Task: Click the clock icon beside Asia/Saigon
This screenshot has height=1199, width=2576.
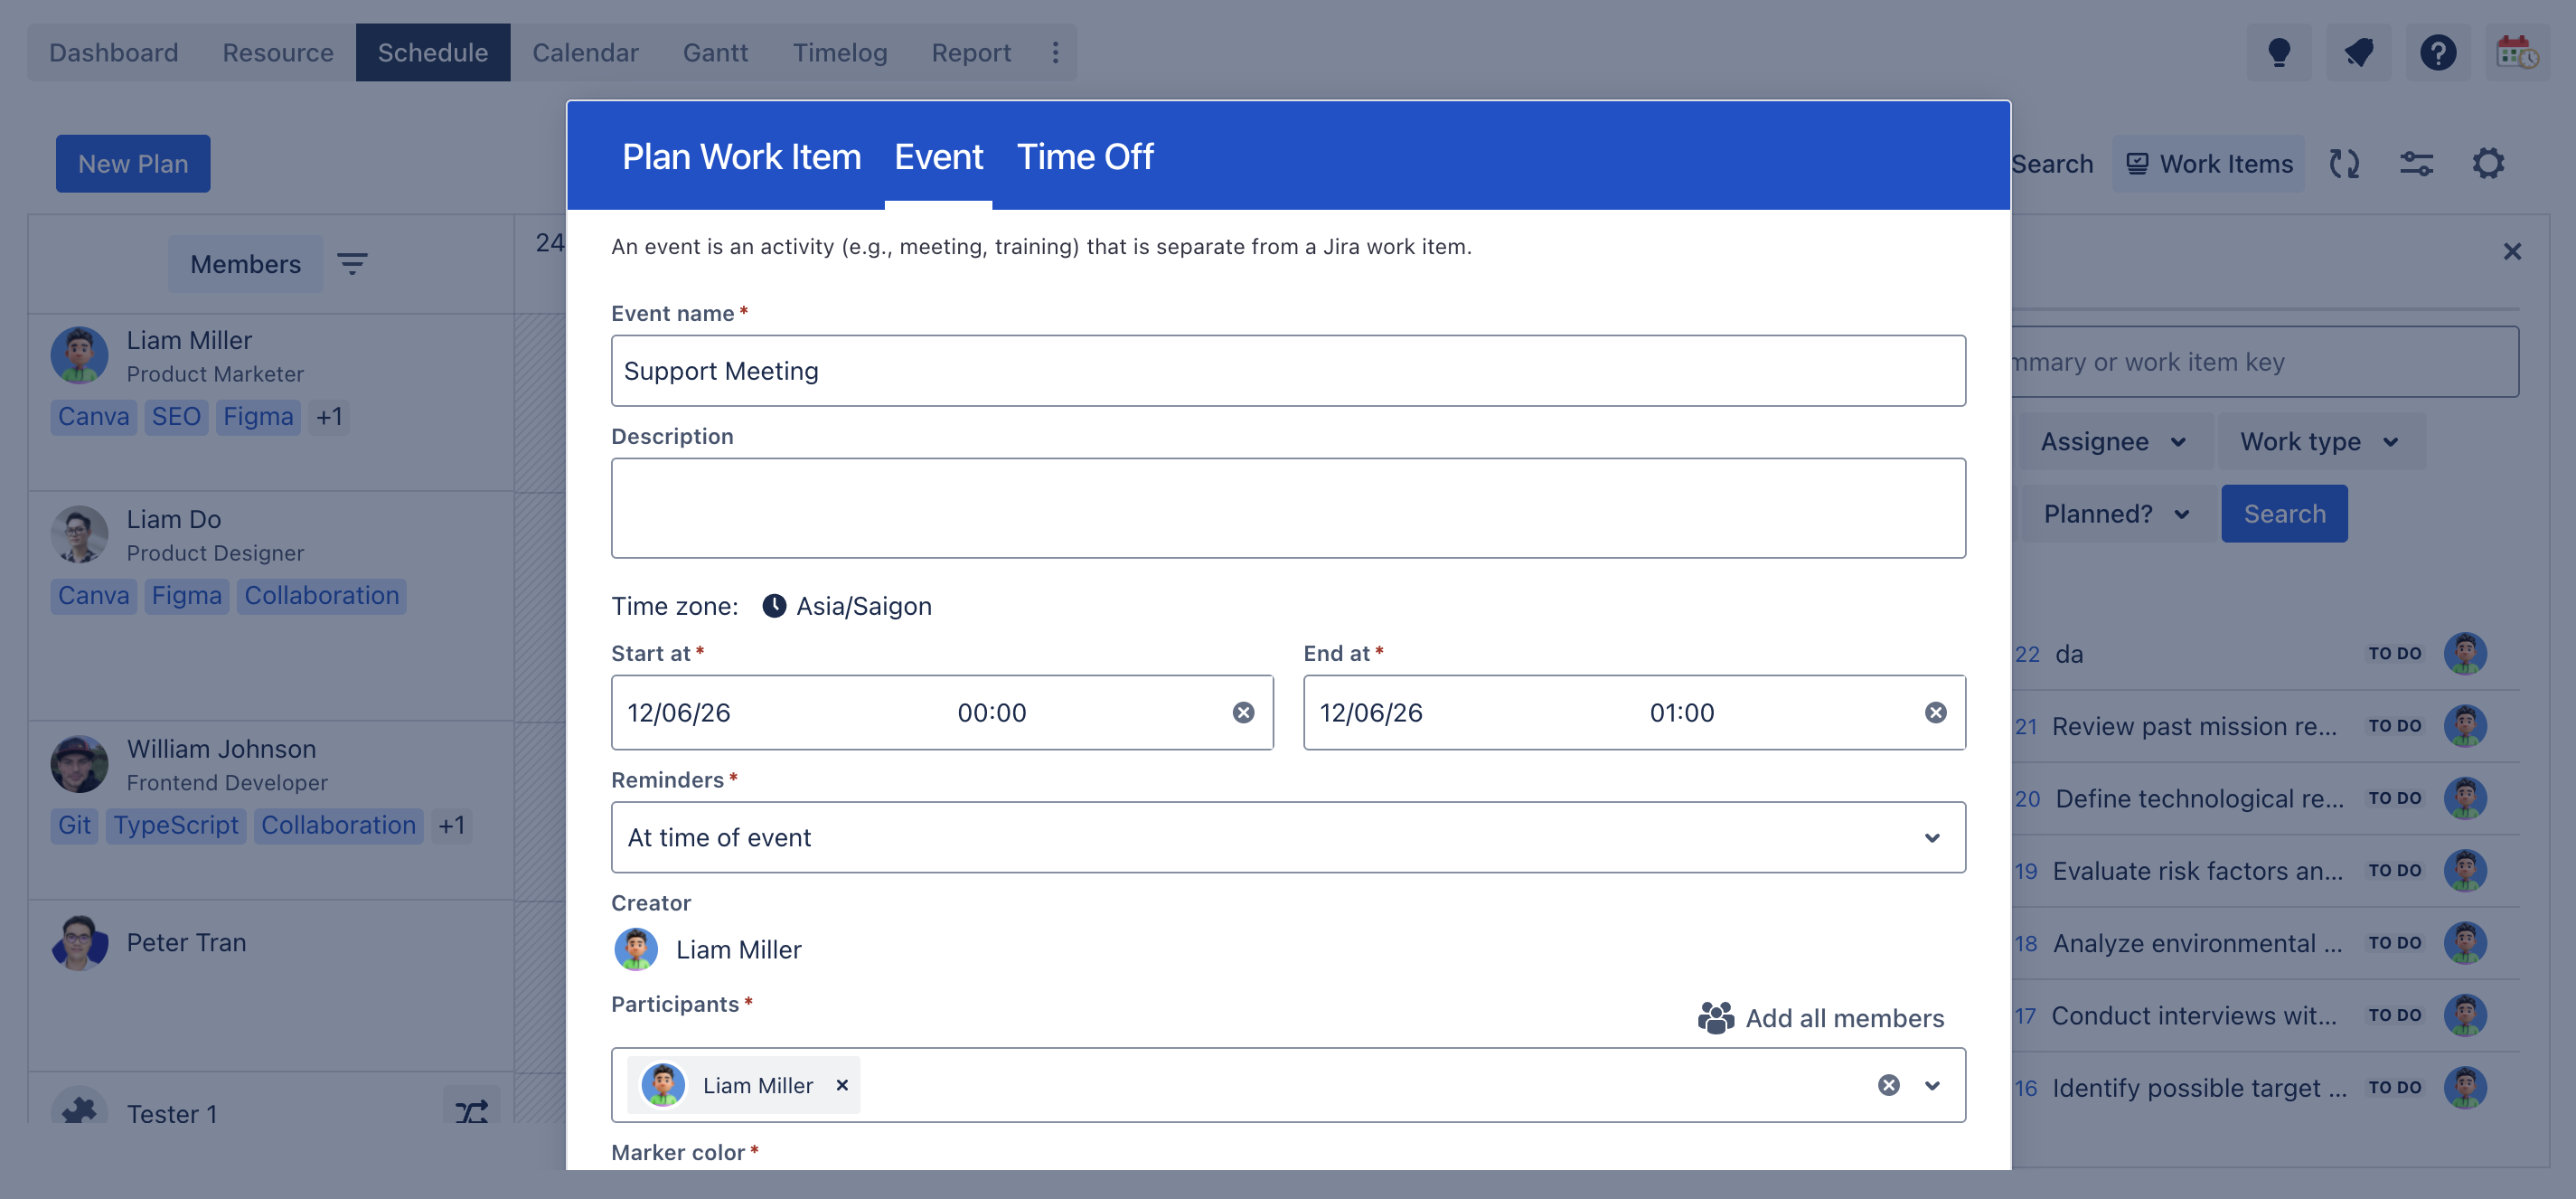Action: tap(774, 606)
